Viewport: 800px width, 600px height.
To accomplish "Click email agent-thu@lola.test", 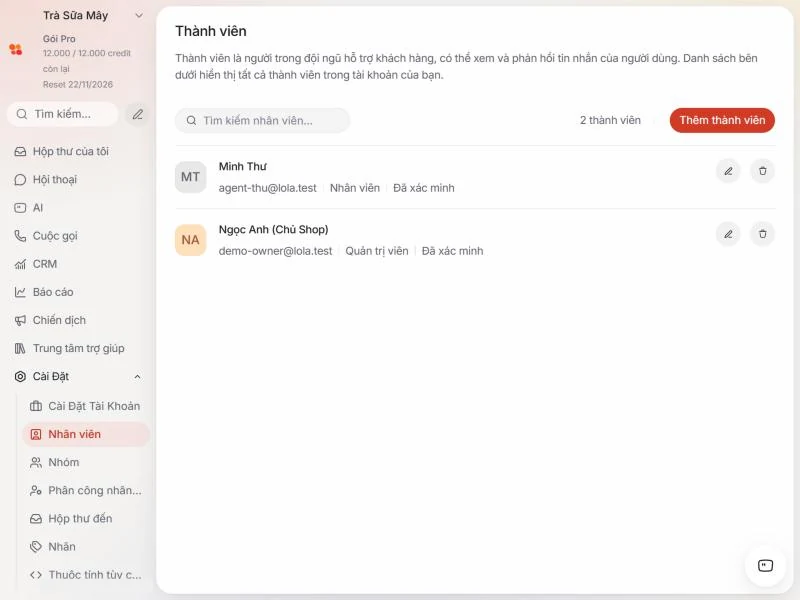I will point(267,188).
